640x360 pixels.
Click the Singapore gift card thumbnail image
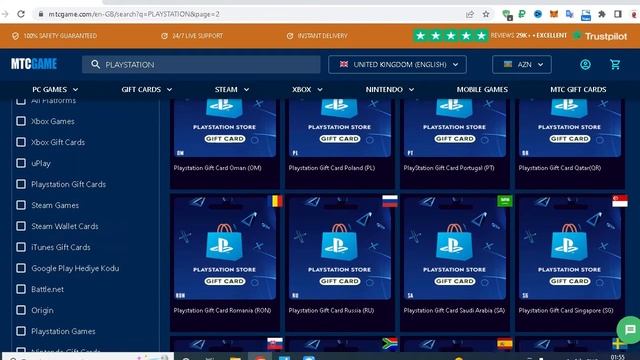570,248
